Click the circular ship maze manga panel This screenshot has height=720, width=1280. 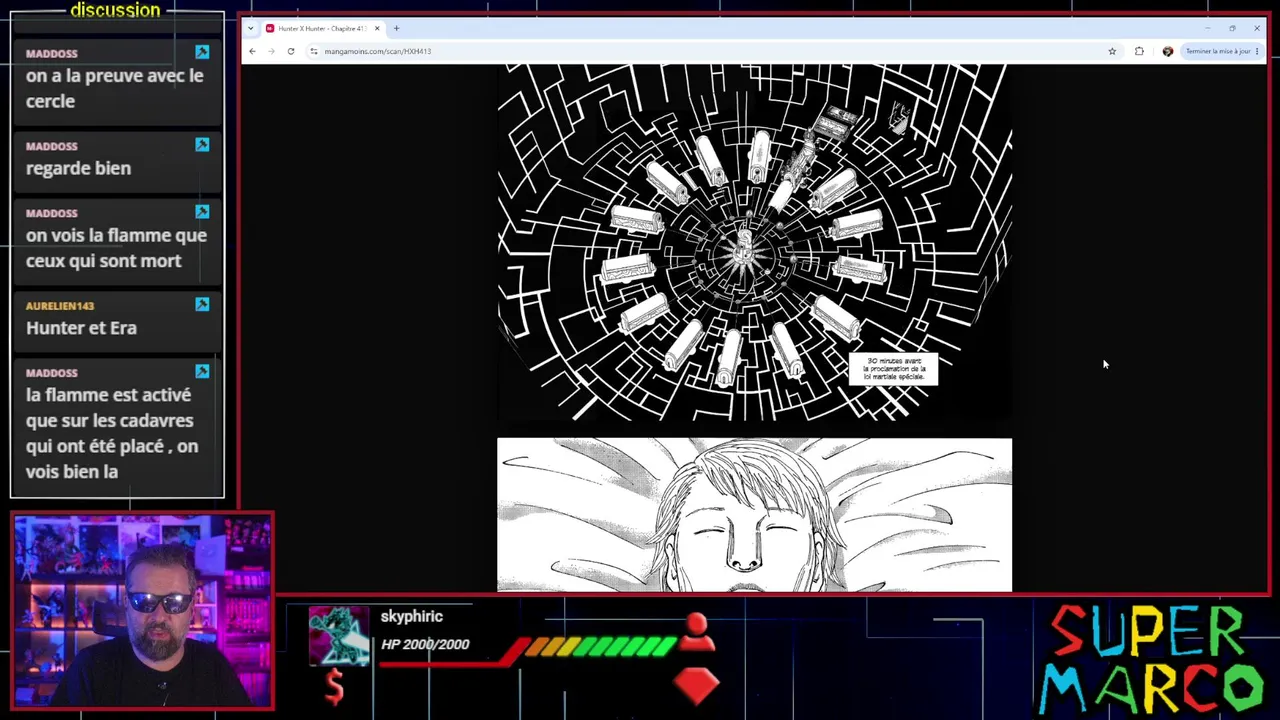754,241
